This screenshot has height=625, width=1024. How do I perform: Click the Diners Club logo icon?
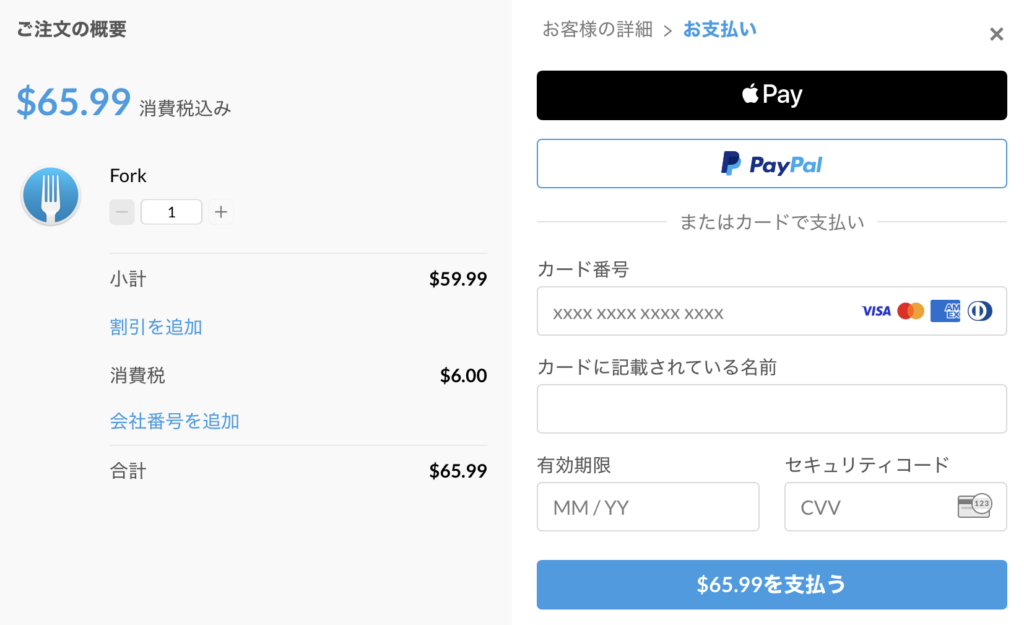coord(980,311)
